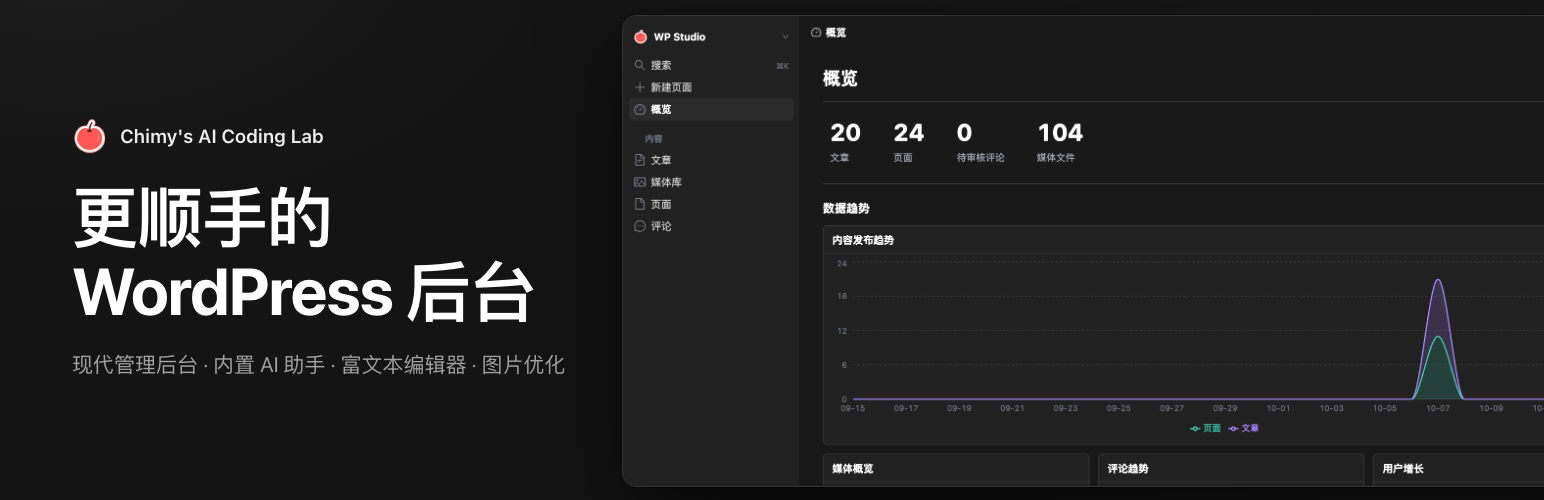Screen dimensions: 1544x500
Task: Click the 09-15 date label on chart axis
Action: pyautogui.click(x=852, y=408)
